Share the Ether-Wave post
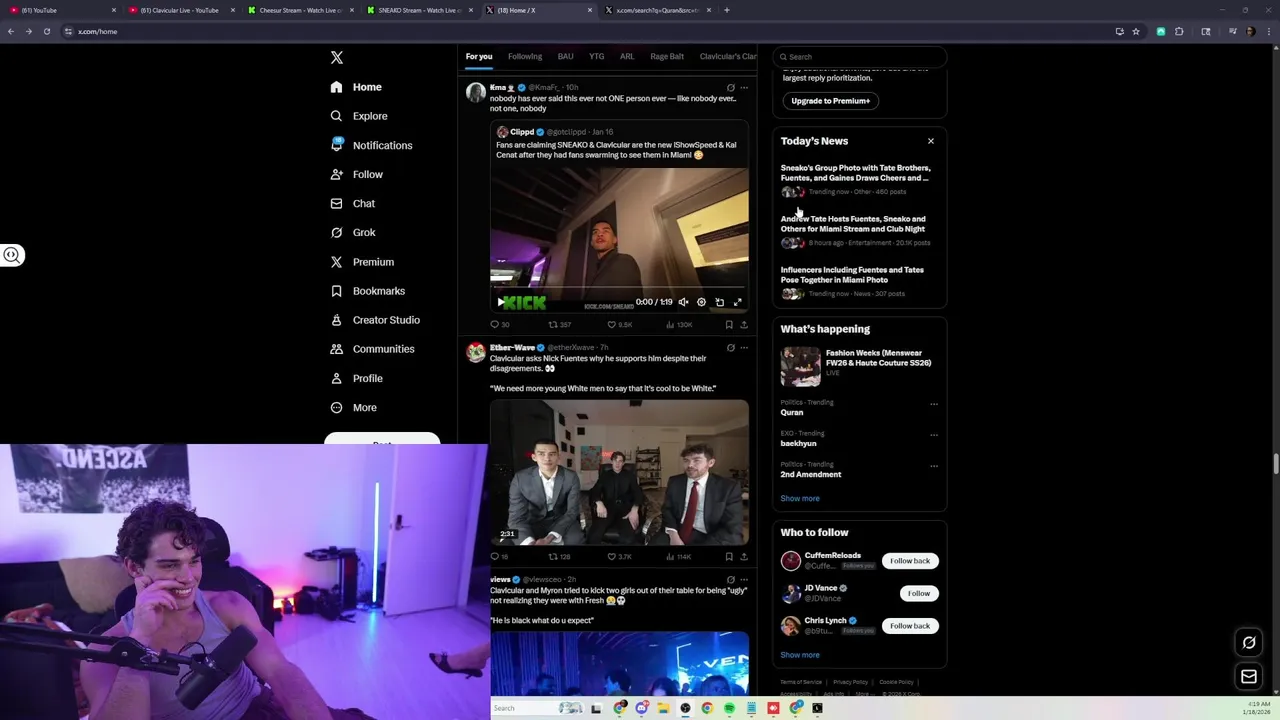 744,557
